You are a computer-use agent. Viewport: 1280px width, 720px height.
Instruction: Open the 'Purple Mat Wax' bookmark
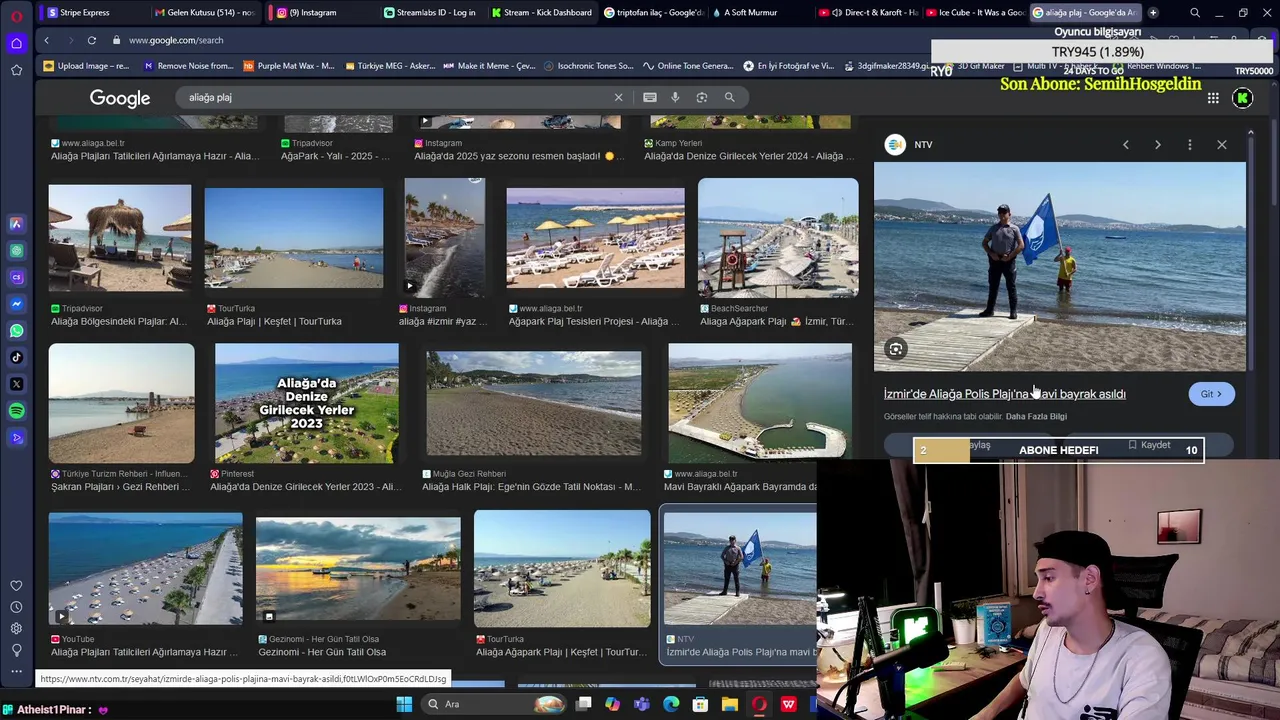tap(289, 66)
